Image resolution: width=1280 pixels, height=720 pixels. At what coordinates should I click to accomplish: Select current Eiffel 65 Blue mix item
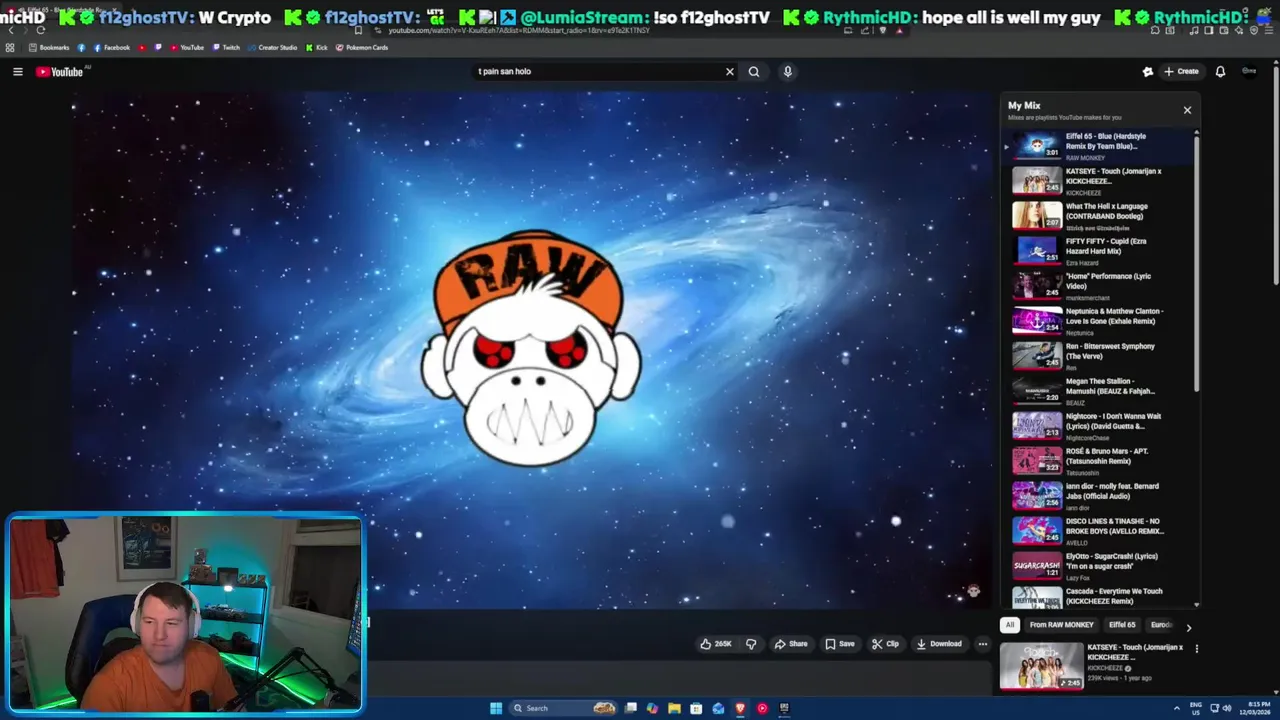pos(1098,146)
